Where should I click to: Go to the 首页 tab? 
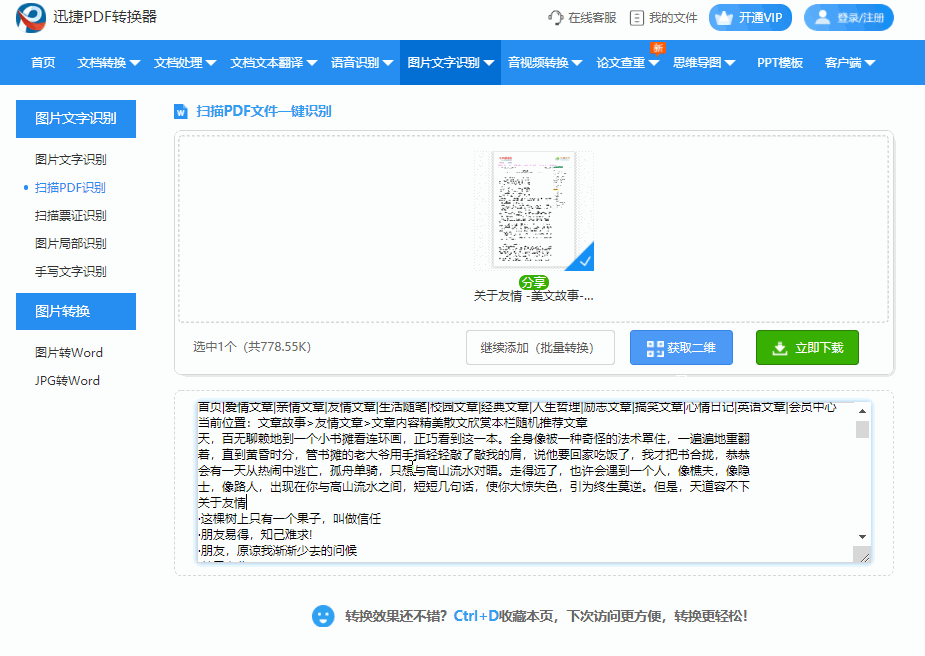43,63
